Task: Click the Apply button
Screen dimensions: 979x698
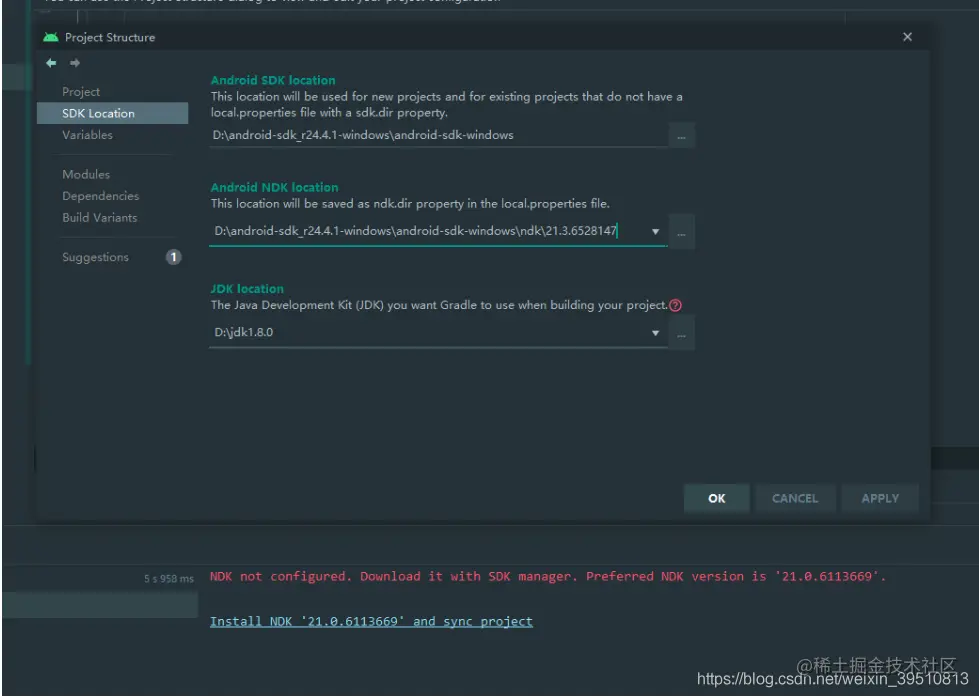Action: pyautogui.click(x=880, y=498)
